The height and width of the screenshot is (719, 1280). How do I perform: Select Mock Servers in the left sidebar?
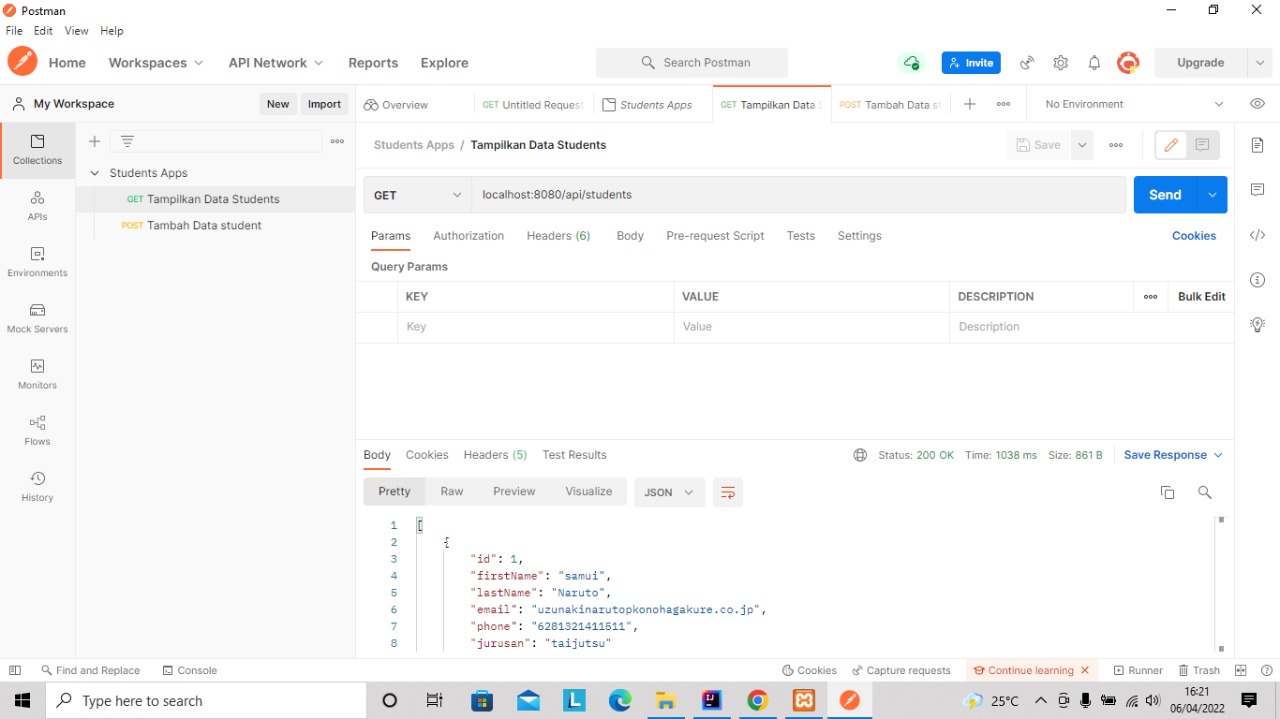[37, 319]
